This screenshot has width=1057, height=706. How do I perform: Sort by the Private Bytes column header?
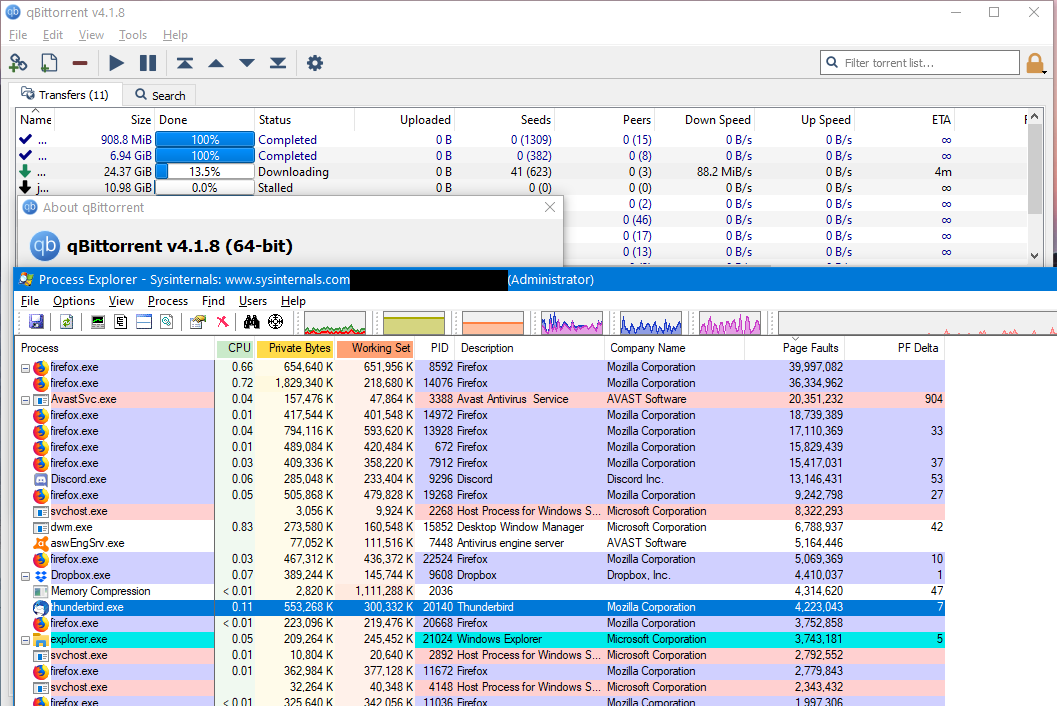click(x=295, y=348)
